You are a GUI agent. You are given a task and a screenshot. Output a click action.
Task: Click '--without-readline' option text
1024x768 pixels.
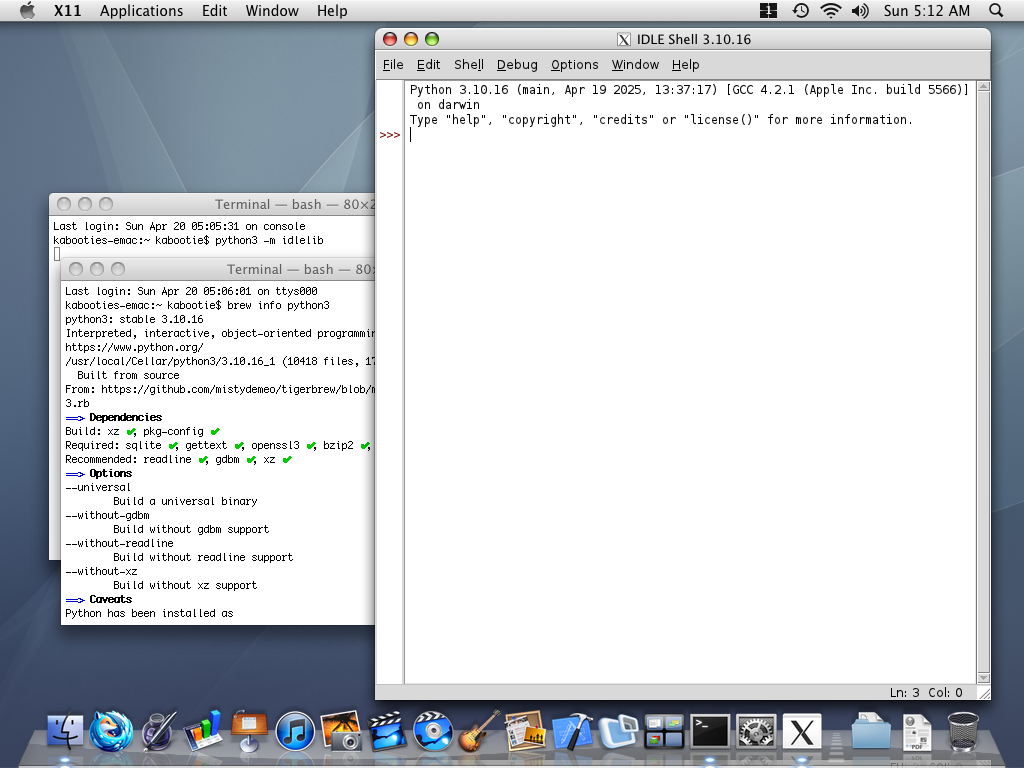pos(120,543)
